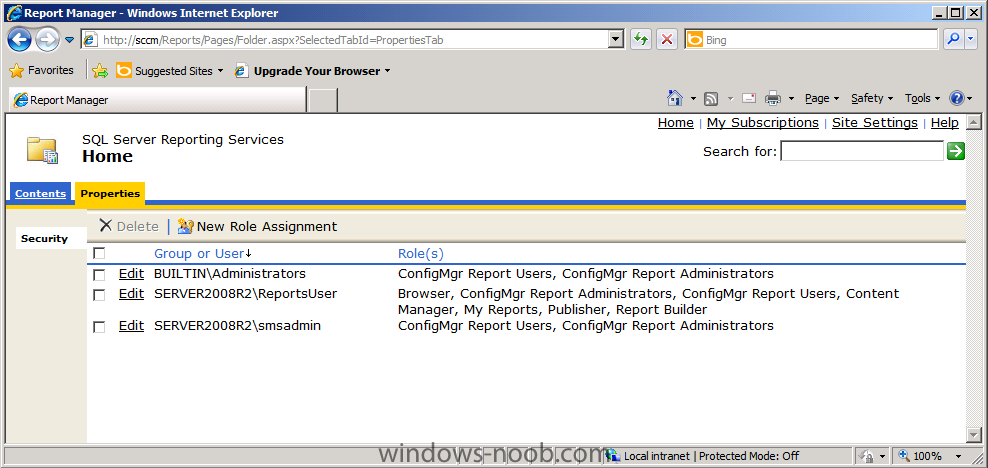Image resolution: width=988 pixels, height=468 pixels.
Task: Click the magnifier Search button
Action: click(954, 40)
